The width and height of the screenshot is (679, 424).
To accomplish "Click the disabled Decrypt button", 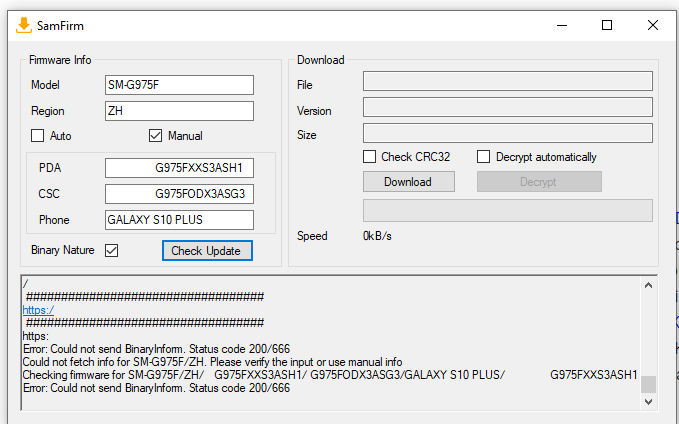I will (539, 181).
